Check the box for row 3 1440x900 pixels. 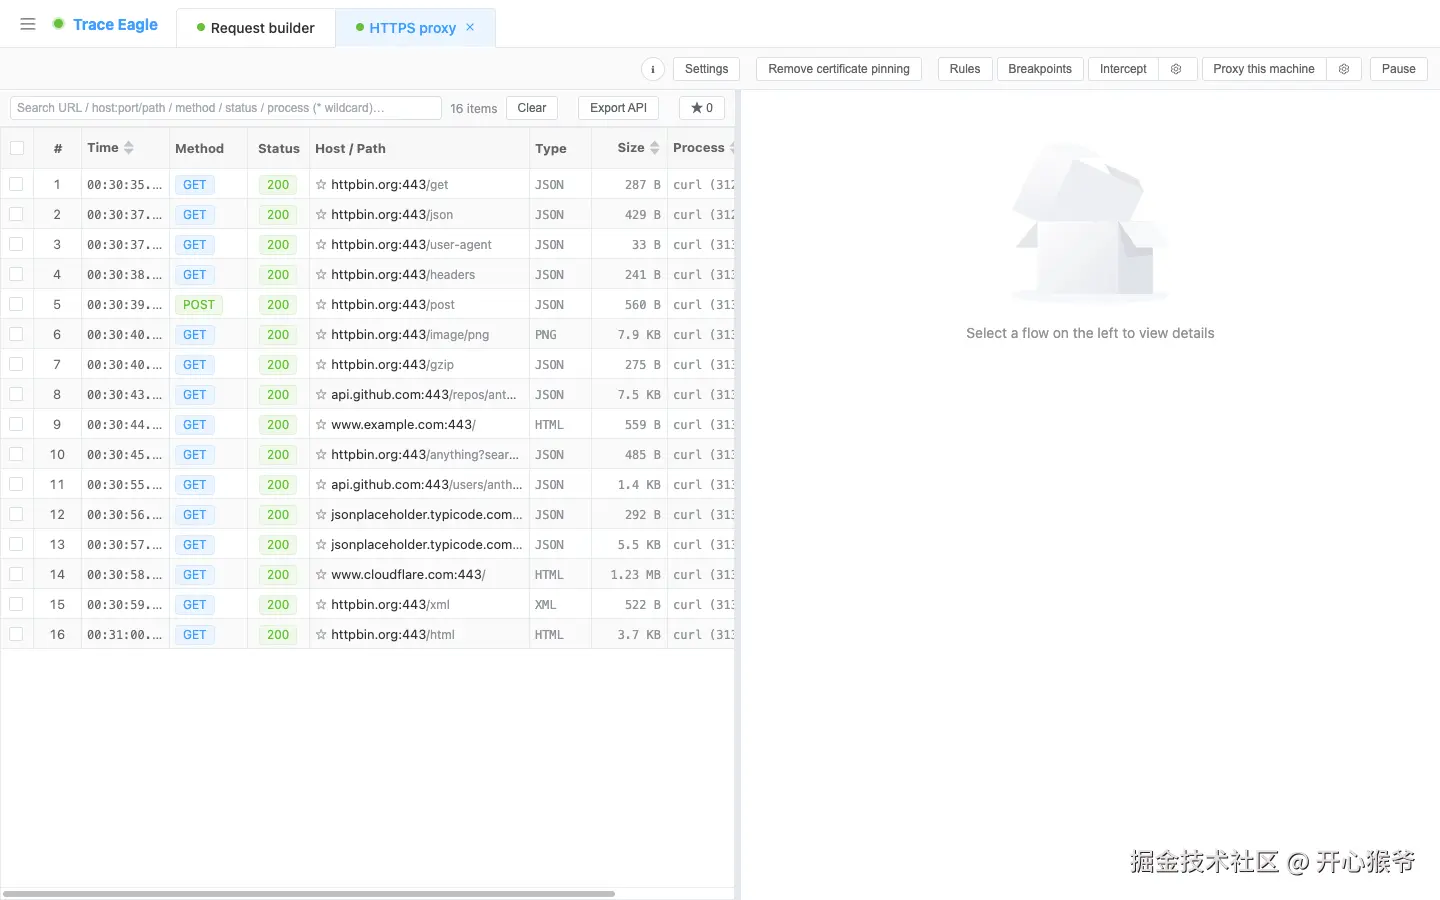tap(16, 244)
